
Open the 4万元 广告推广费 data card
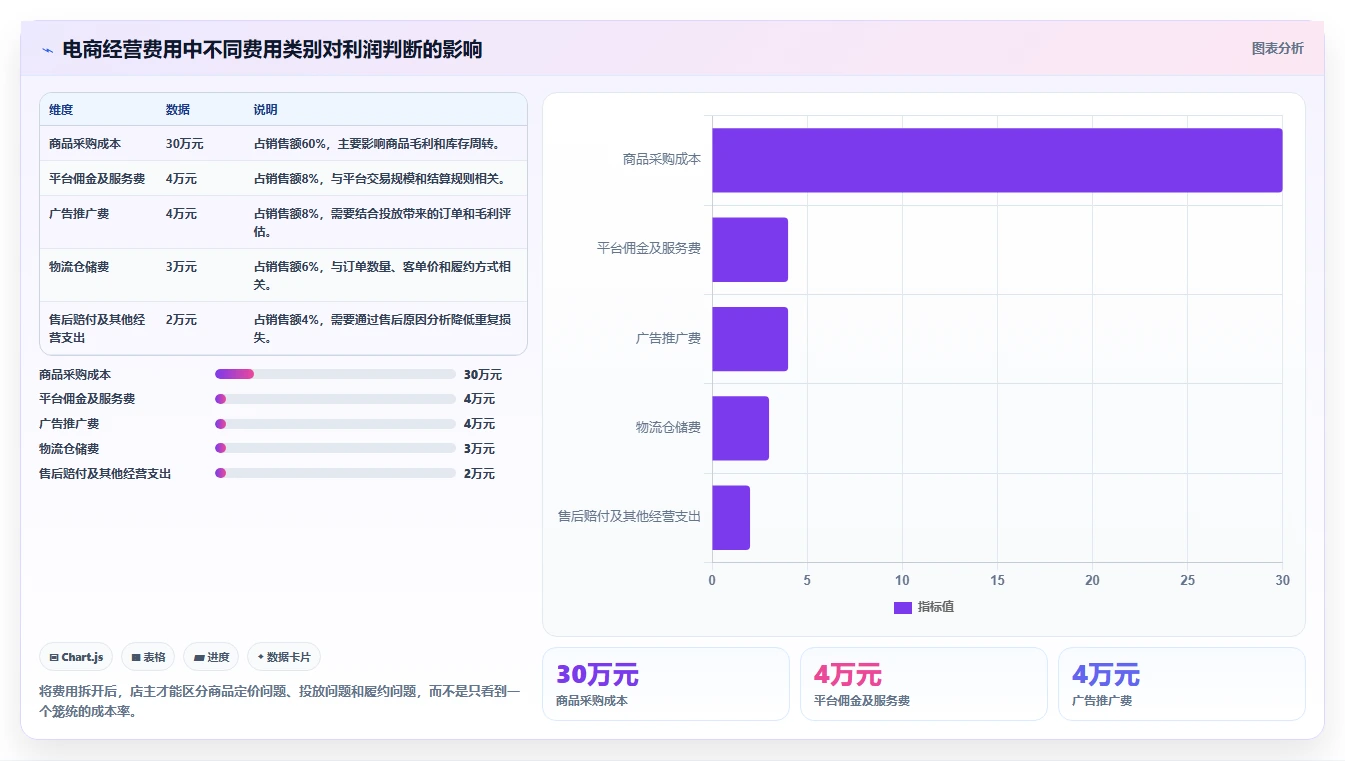1182,684
